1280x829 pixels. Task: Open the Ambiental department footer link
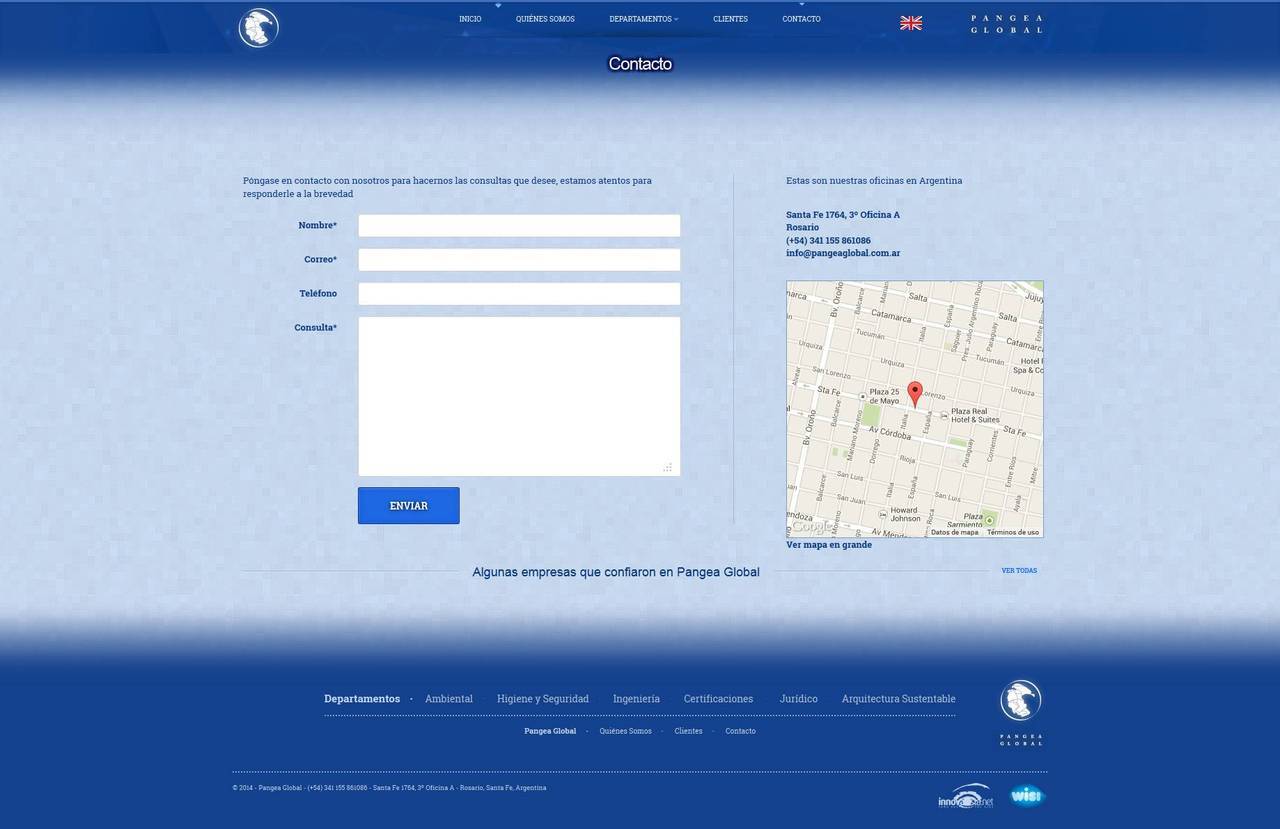[449, 699]
